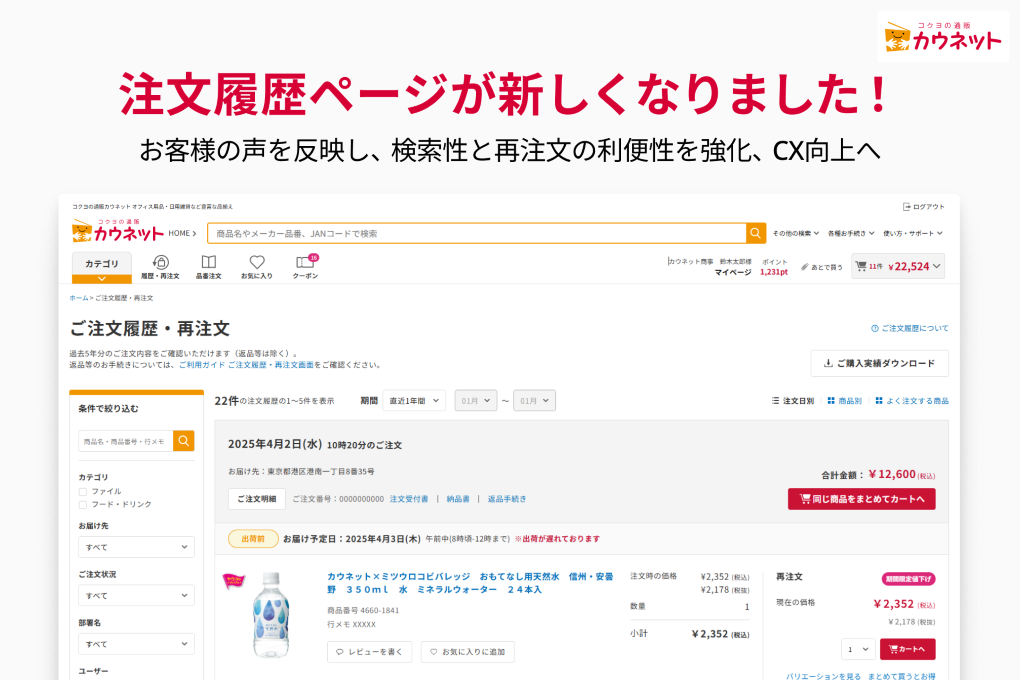Open お気に入り via the heart icon
Image resolution: width=1020 pixels, height=680 pixels.
coord(257,265)
